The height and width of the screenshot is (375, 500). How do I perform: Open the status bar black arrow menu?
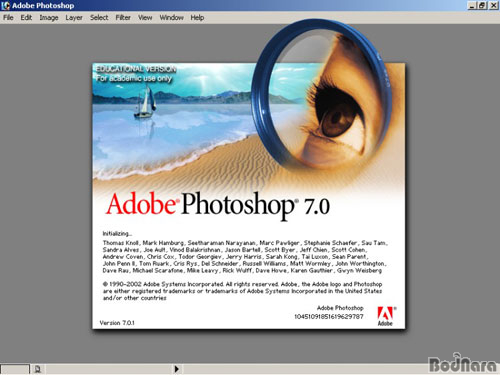(x=176, y=369)
